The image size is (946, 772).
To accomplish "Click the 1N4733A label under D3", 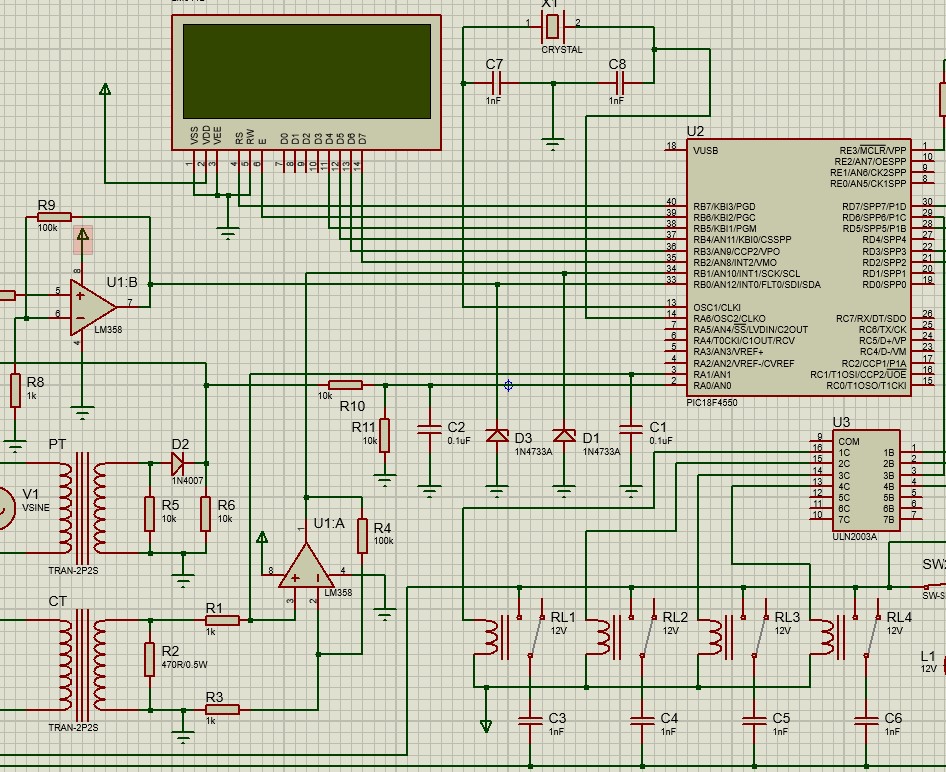I will click(x=533, y=451).
